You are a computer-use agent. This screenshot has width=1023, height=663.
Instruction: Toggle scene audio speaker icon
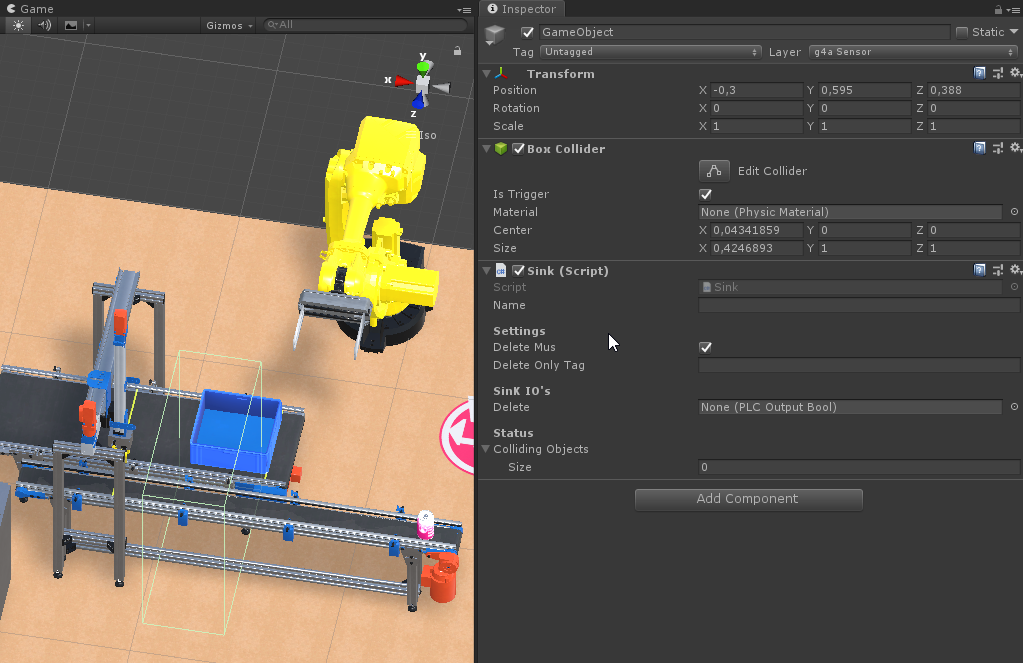pos(45,25)
